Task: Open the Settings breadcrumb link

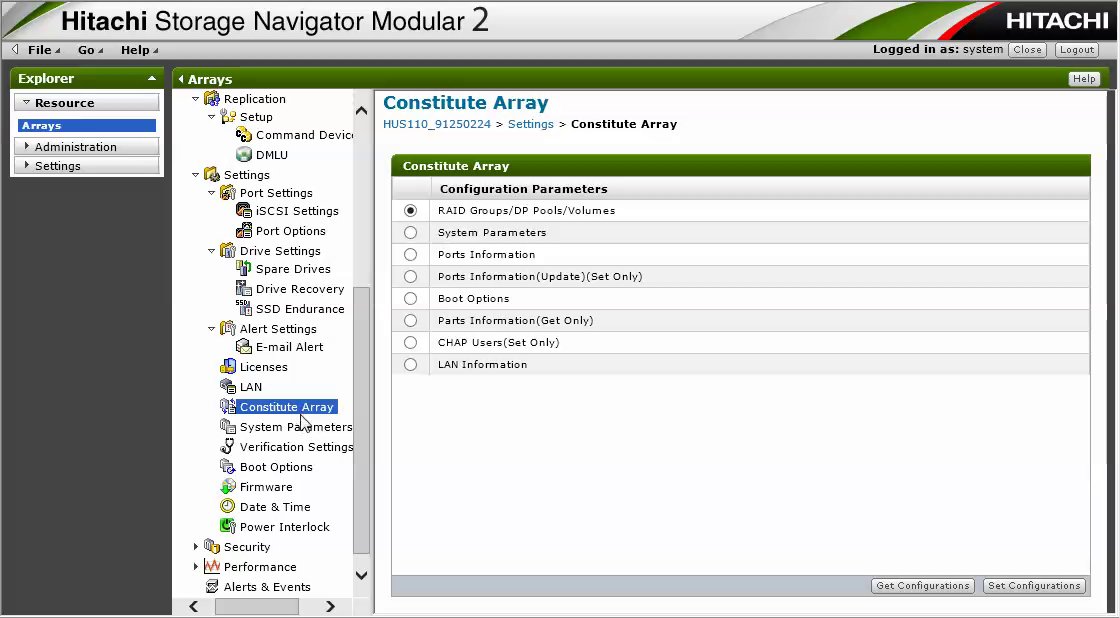Action: pos(531,124)
